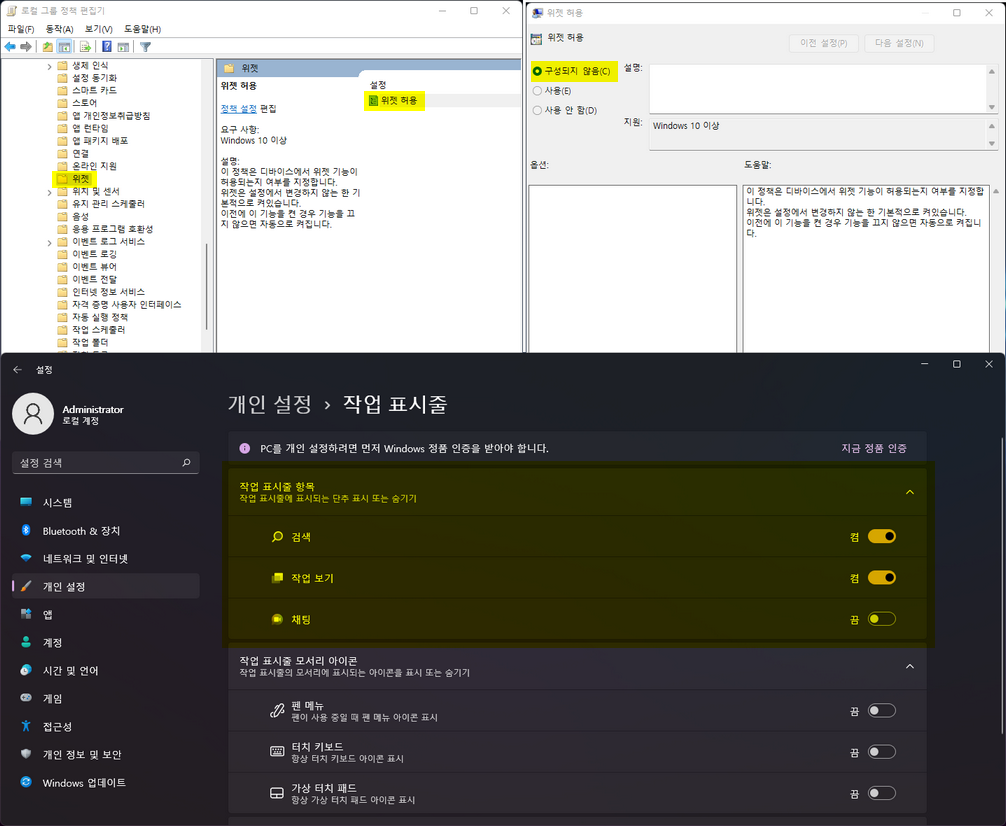The image size is (1006, 826).
Task: Select 자동 실행 정책 folder in tree
Action: point(100,317)
